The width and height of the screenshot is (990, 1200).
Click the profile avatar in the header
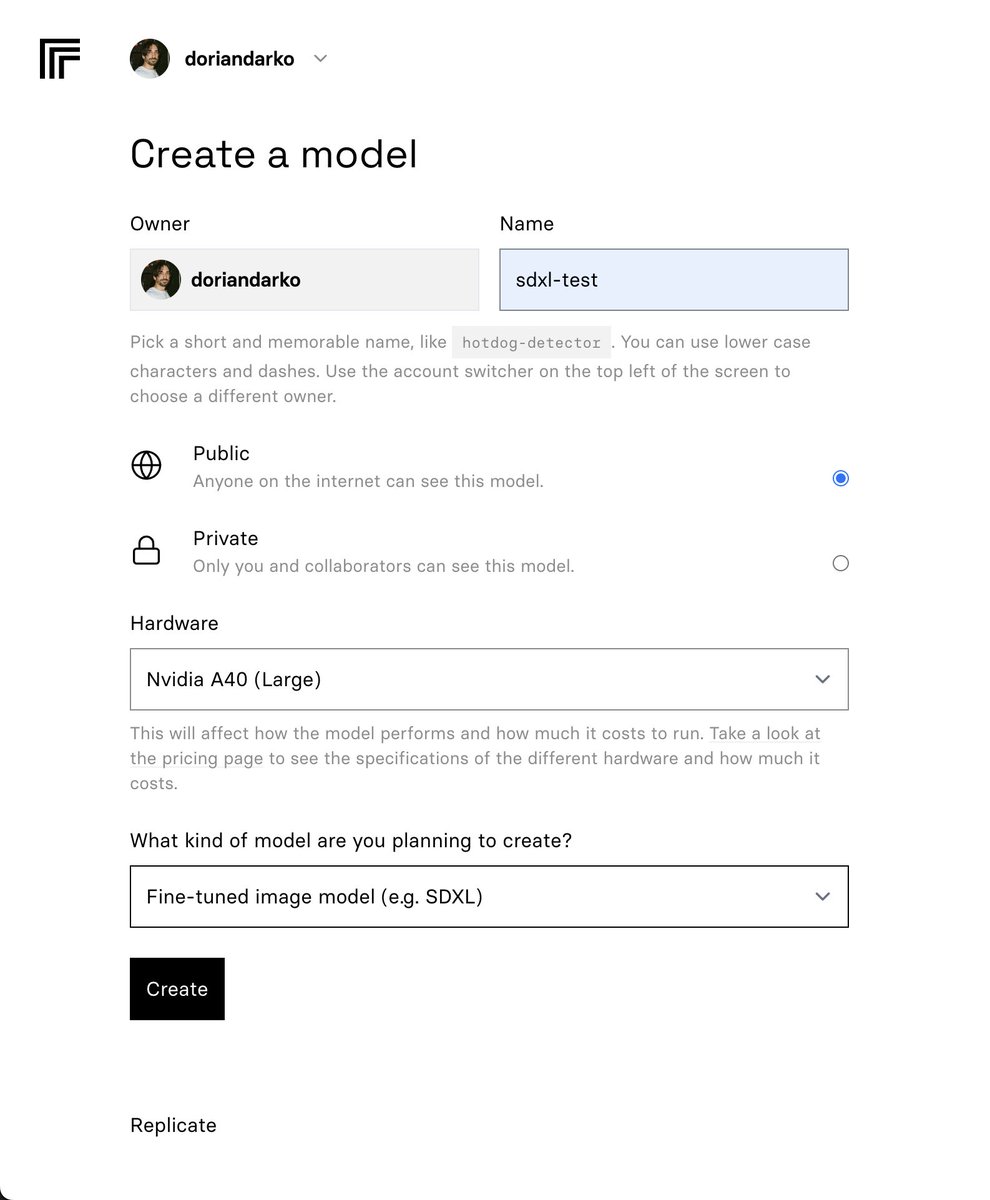point(150,59)
